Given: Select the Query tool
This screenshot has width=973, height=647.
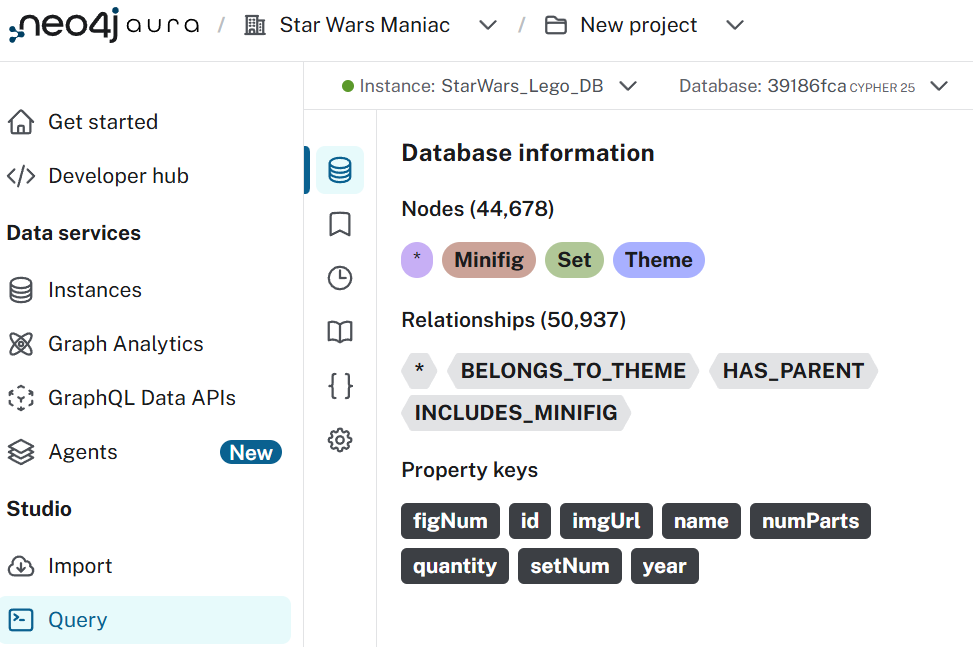Looking at the screenshot, I should 145,620.
